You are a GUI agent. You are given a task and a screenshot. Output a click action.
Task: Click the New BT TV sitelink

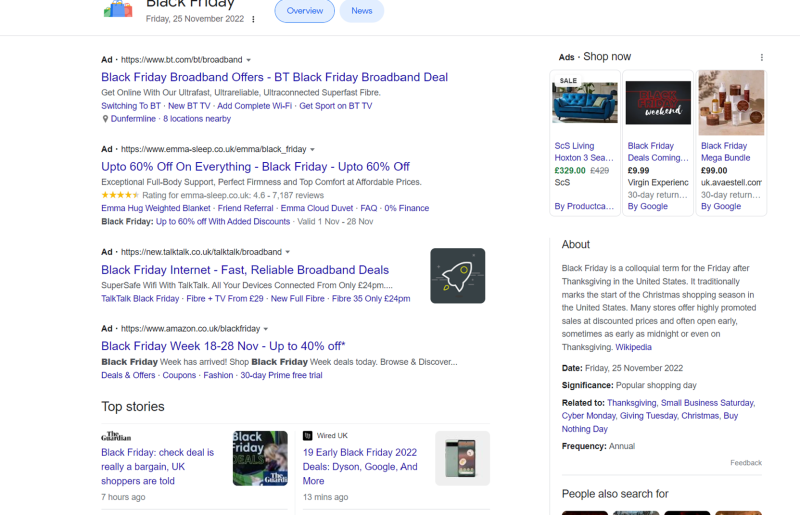(189, 106)
